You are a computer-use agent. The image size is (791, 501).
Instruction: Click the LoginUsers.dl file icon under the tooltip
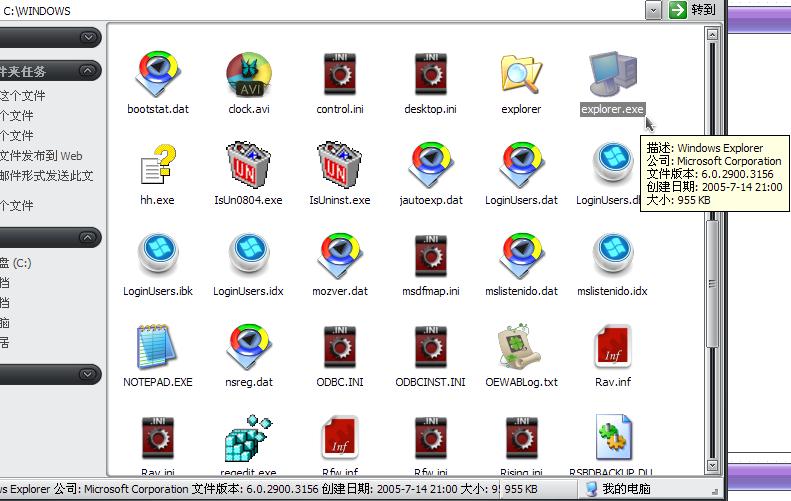click(612, 163)
